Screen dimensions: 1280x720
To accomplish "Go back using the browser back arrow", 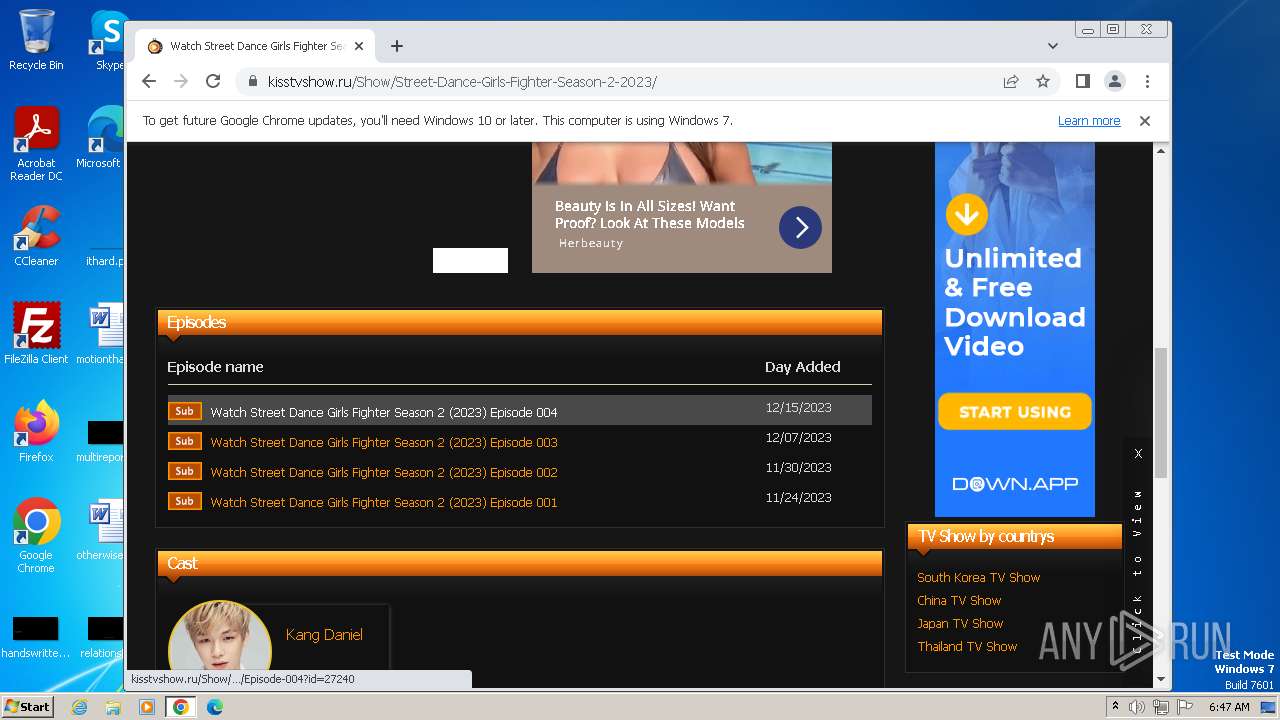I will click(x=149, y=81).
